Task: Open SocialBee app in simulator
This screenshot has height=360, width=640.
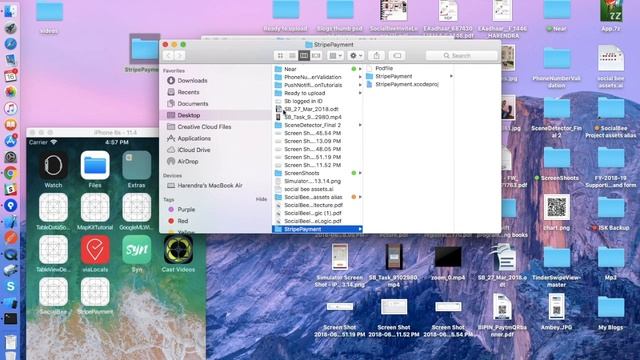Action: (53, 292)
